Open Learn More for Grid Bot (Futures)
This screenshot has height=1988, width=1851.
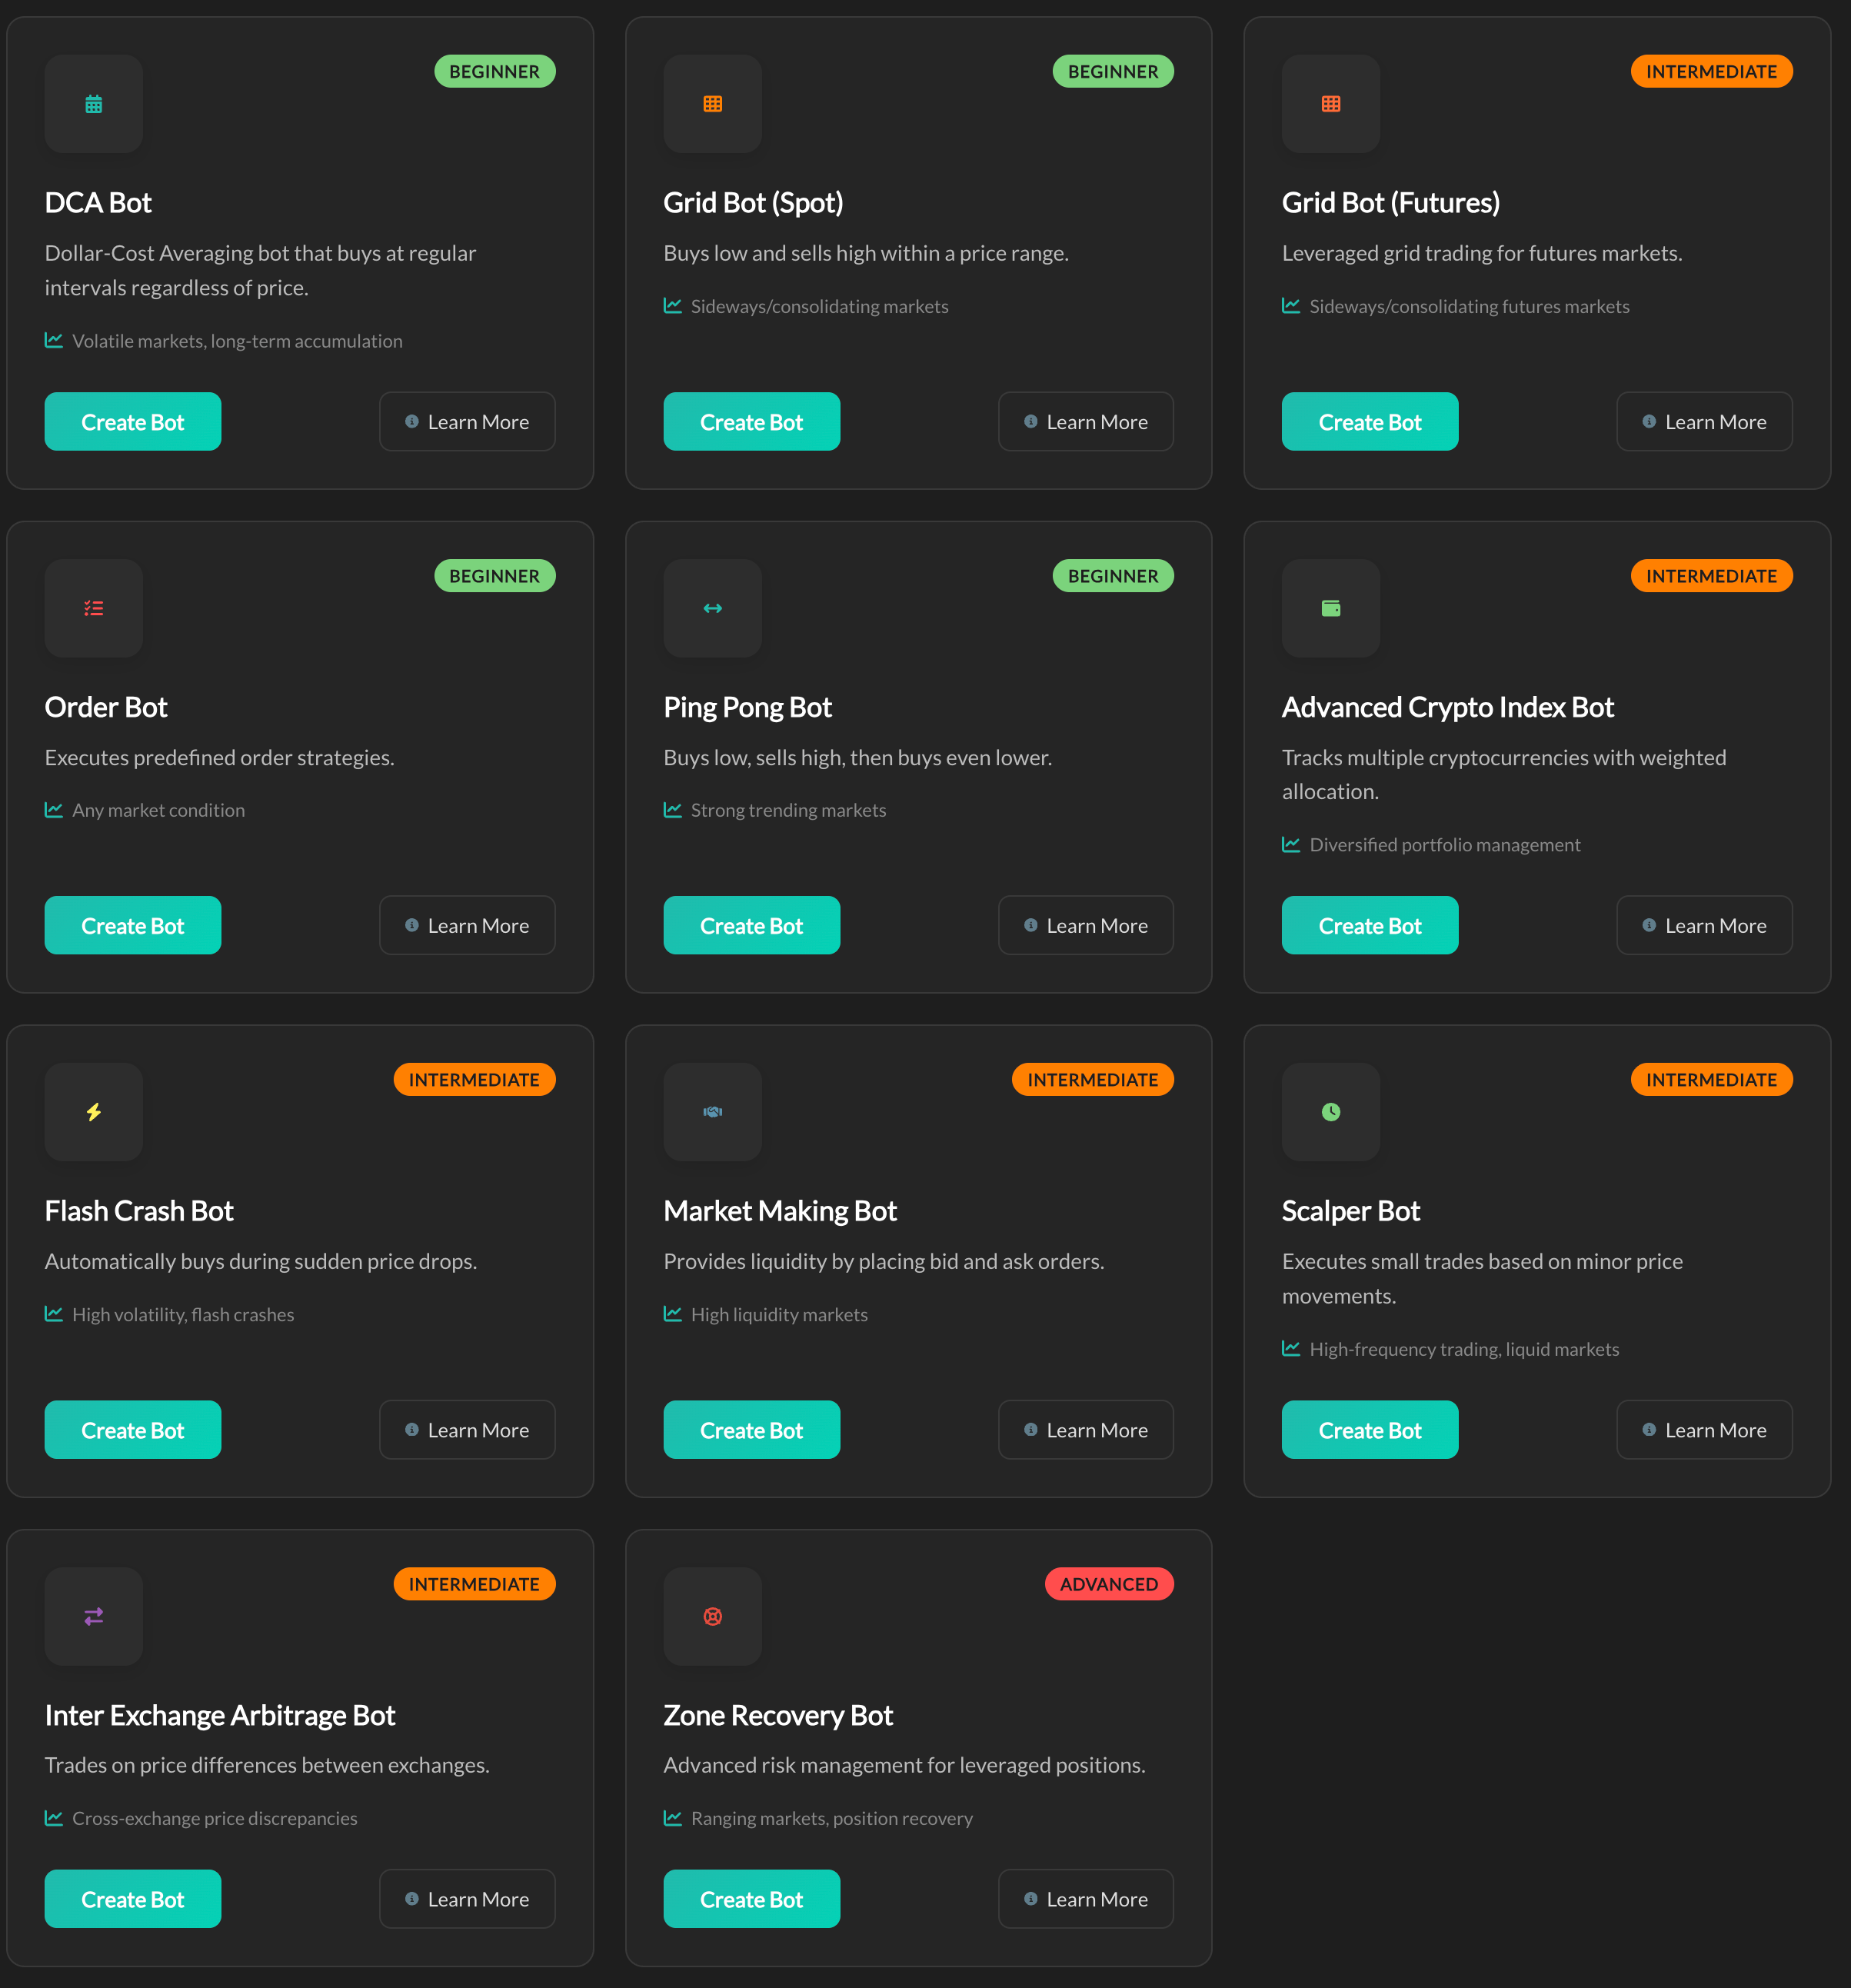[x=1704, y=421]
